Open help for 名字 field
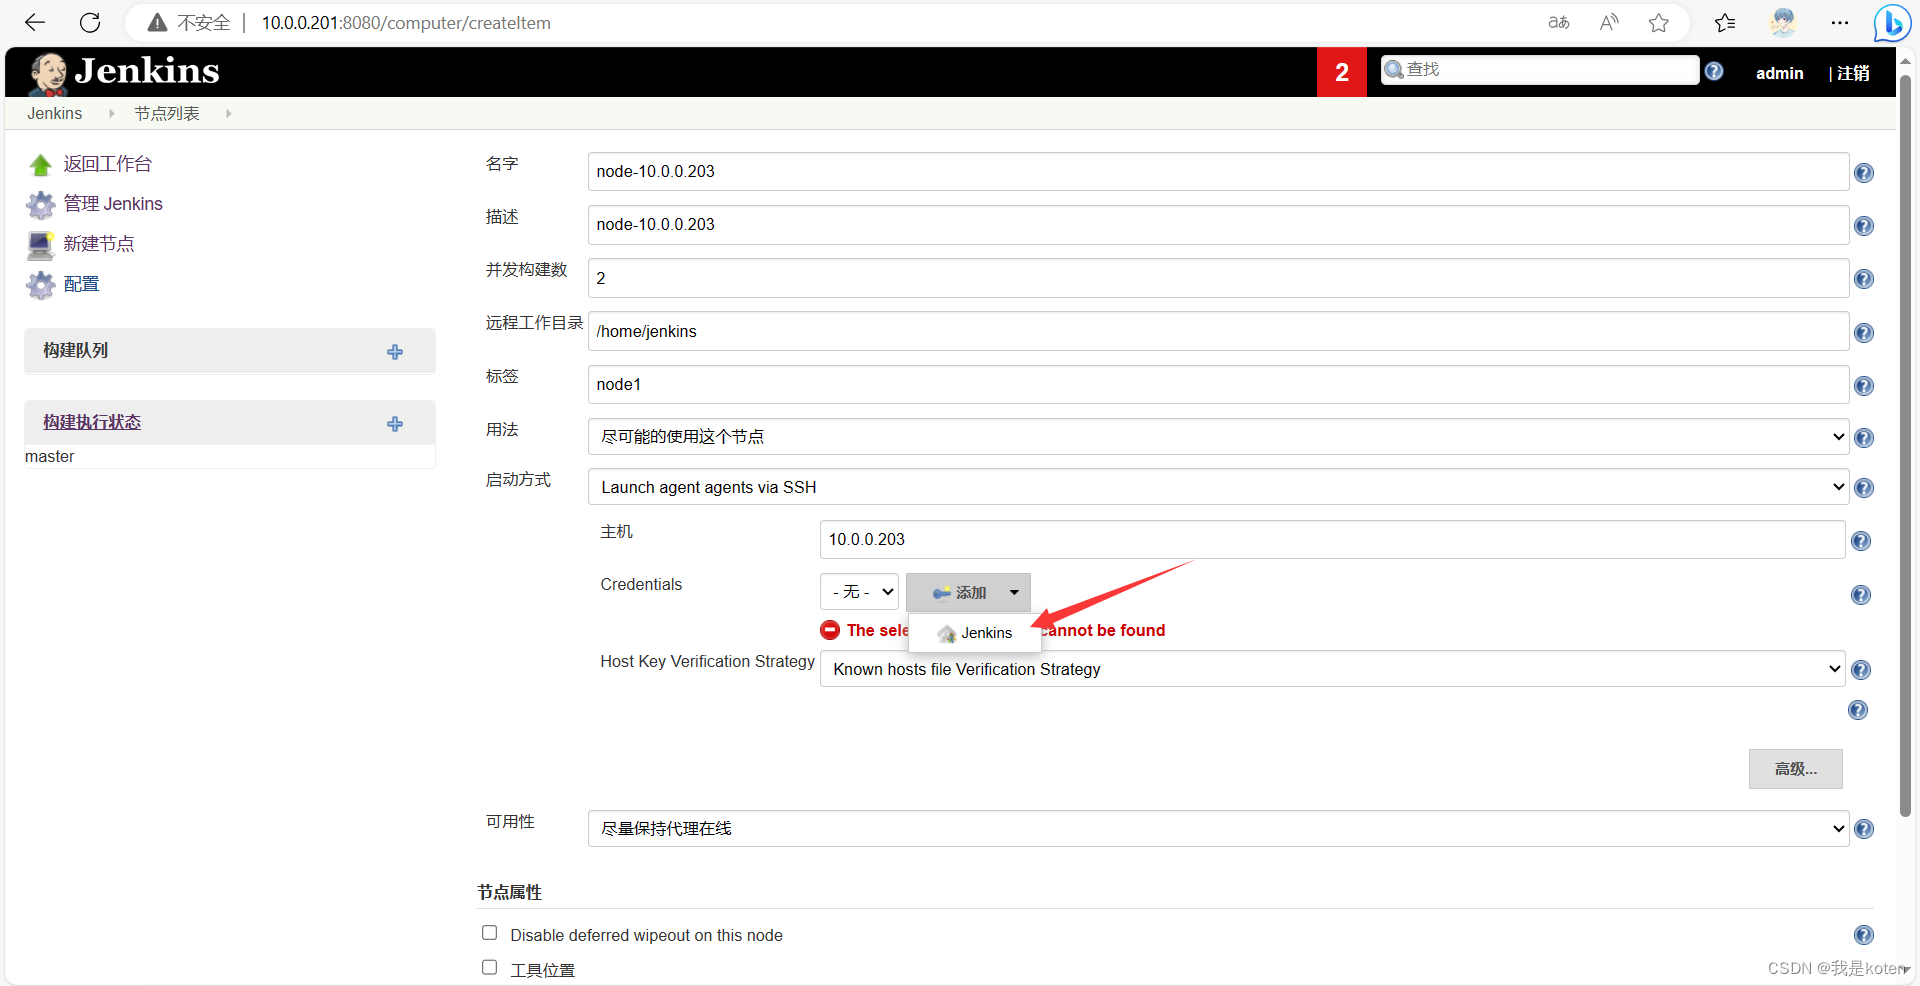This screenshot has width=1920, height=986. point(1864,173)
